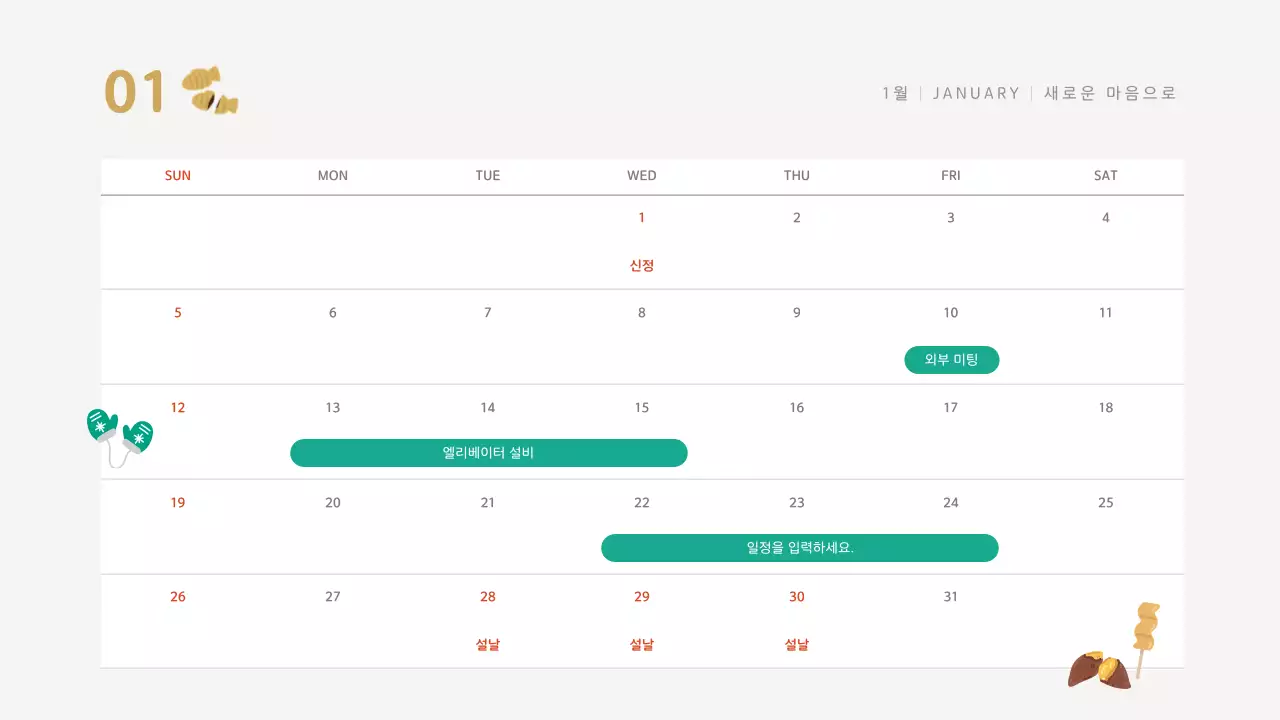Select the WED column header
Screen dimensions: 1280x720
click(x=642, y=176)
